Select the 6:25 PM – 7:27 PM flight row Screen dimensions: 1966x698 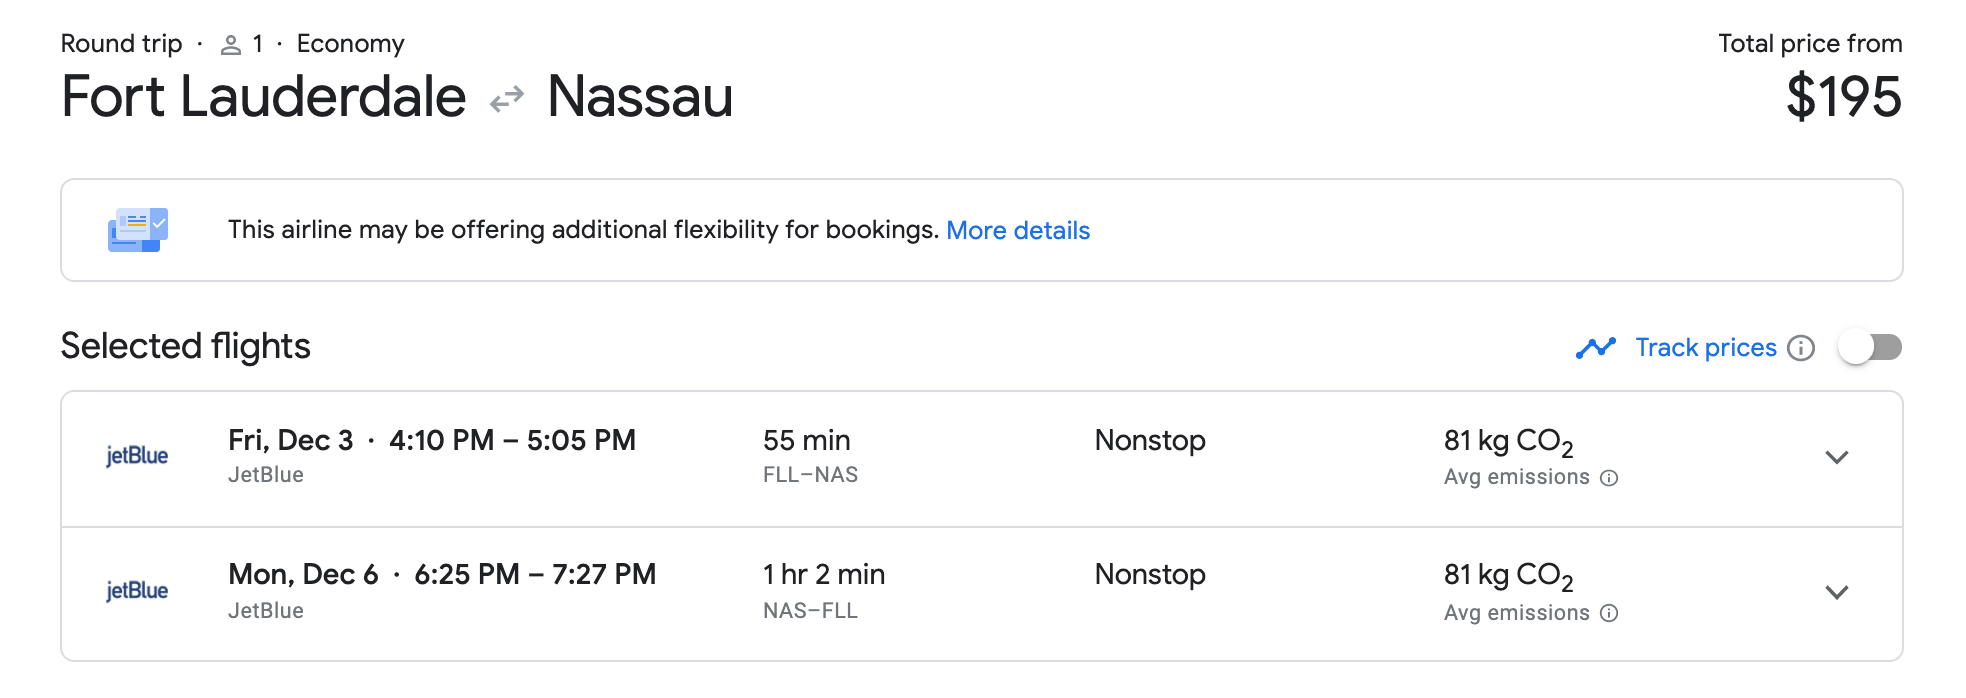click(534, 575)
